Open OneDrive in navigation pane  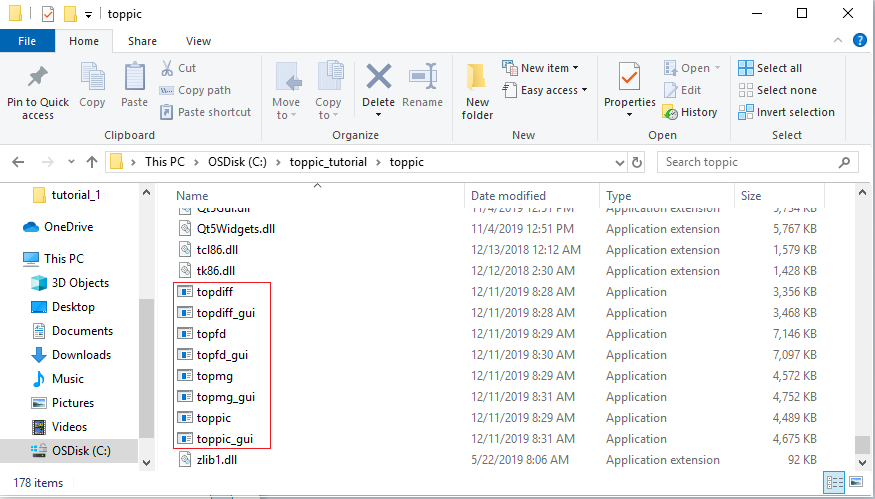pyautogui.click(x=58, y=227)
